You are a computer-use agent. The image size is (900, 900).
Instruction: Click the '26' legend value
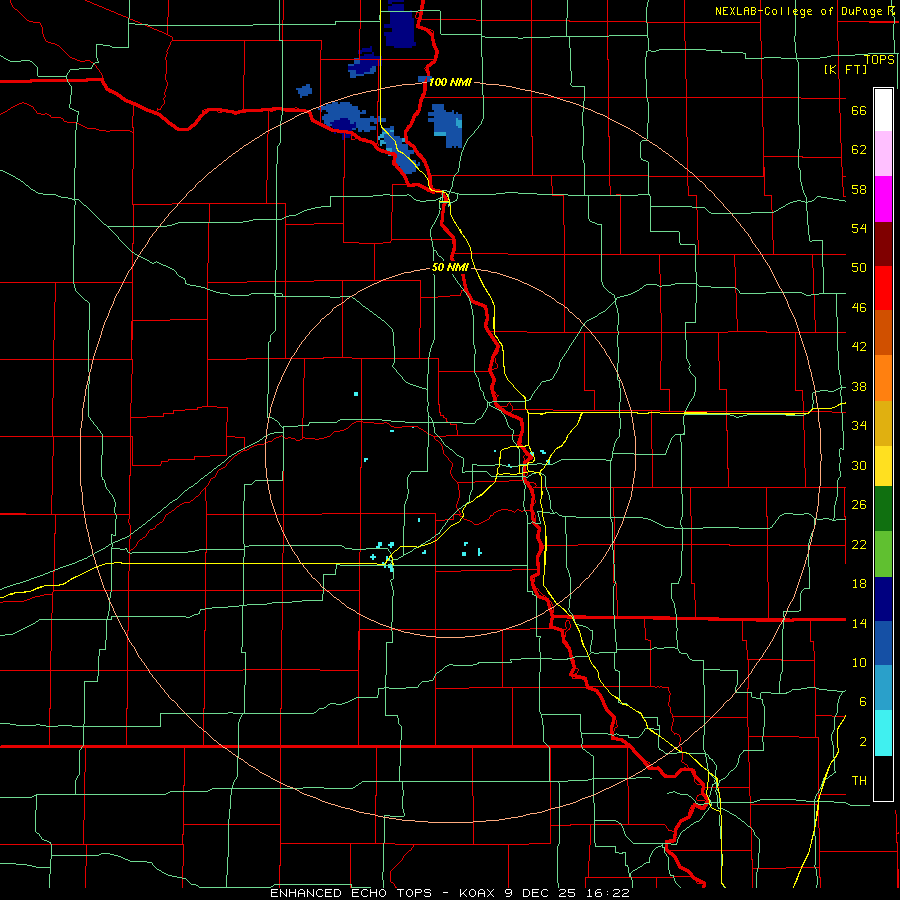coord(859,505)
